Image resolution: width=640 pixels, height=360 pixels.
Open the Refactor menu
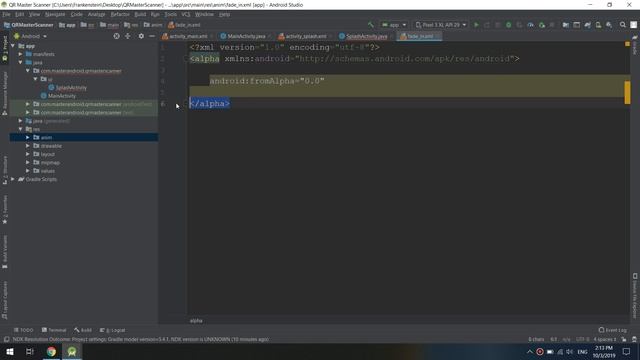120,14
